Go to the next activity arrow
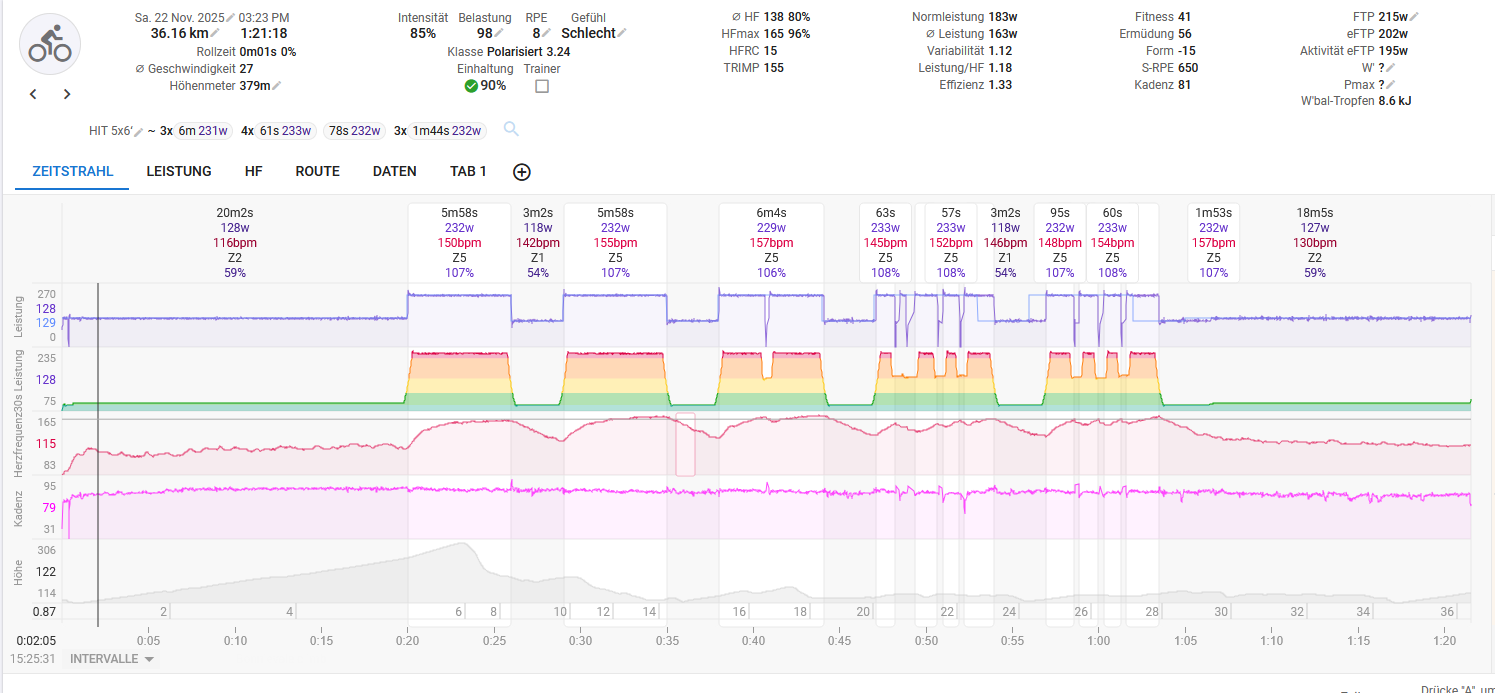The height and width of the screenshot is (693, 1495). pyautogui.click(x=67, y=95)
